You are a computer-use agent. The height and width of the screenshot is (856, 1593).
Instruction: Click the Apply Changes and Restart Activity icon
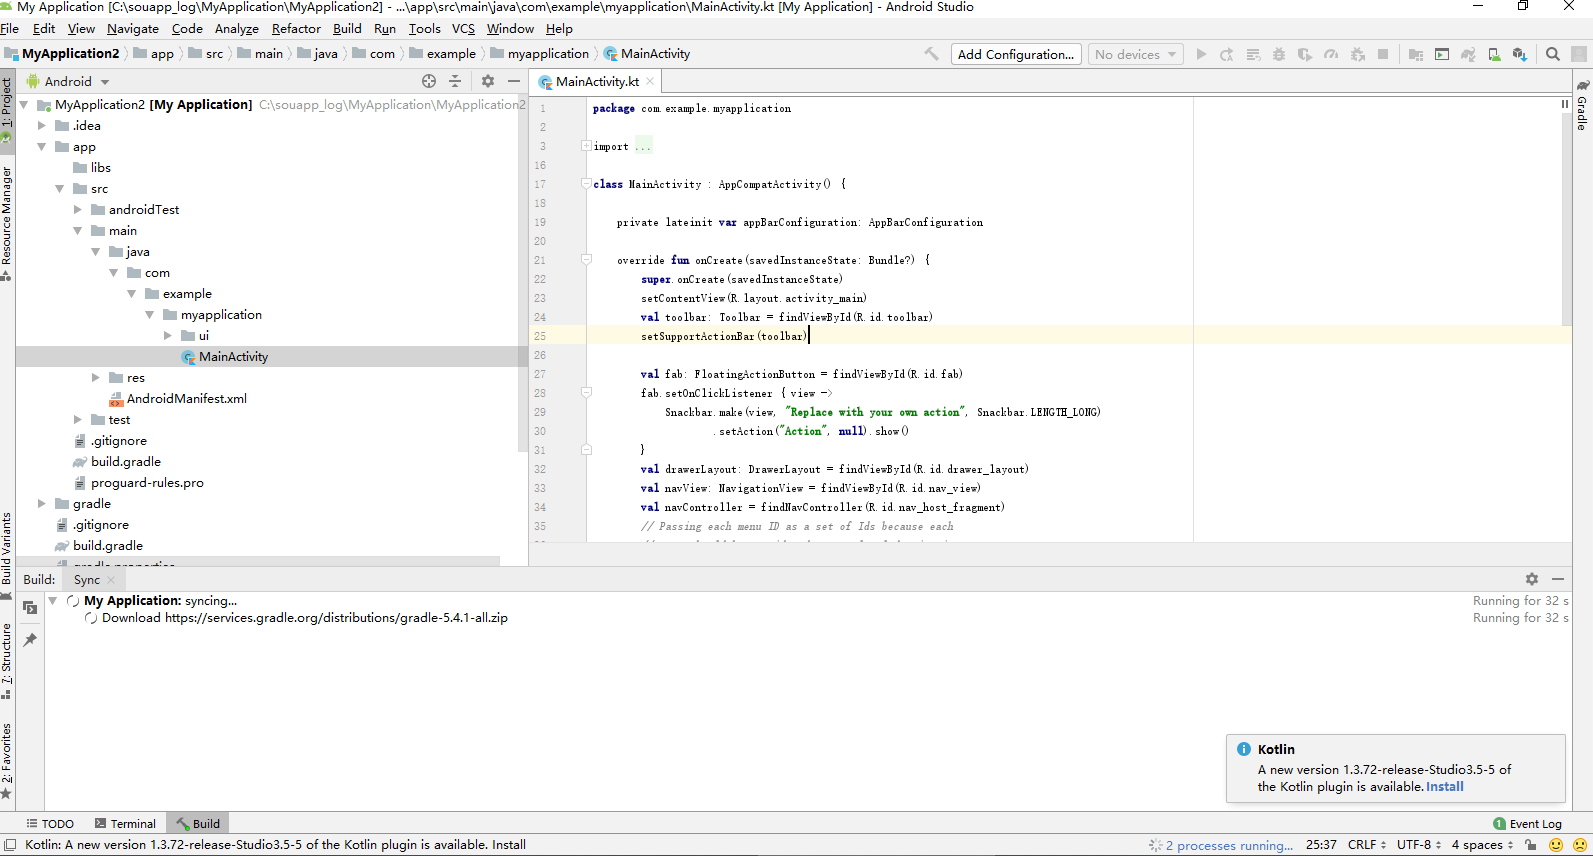(1227, 54)
